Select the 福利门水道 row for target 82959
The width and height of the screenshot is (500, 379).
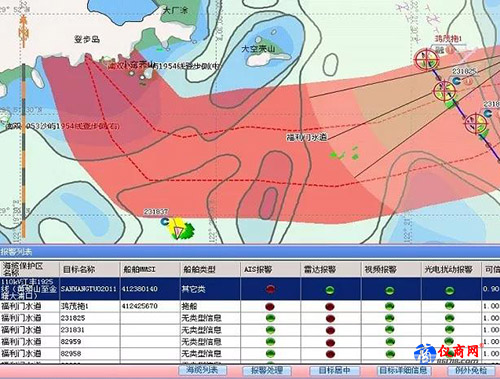(x=250, y=342)
